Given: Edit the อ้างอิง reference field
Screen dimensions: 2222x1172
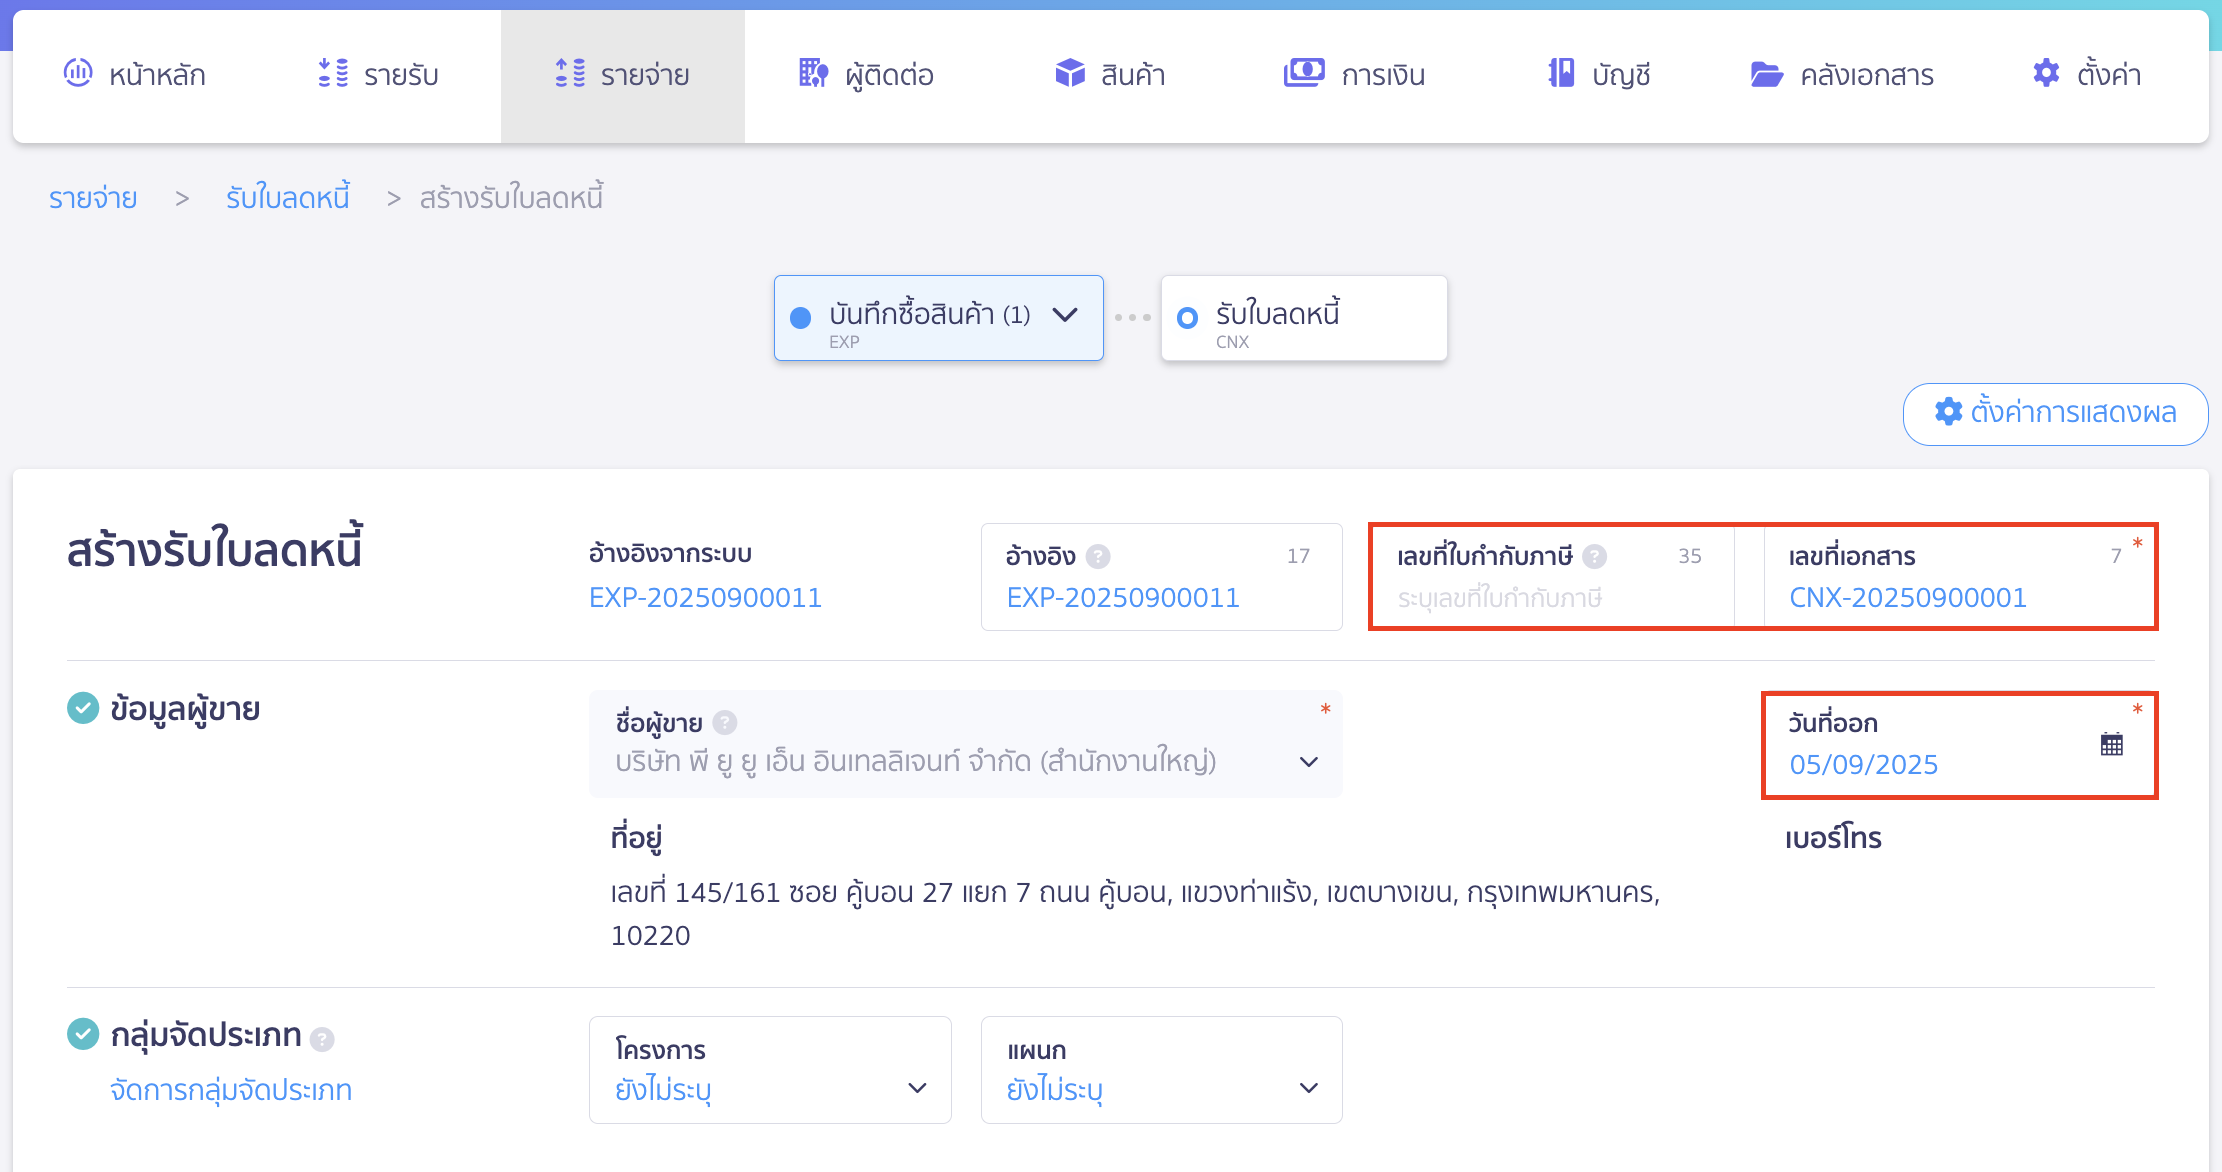Looking at the screenshot, I should (1161, 577).
